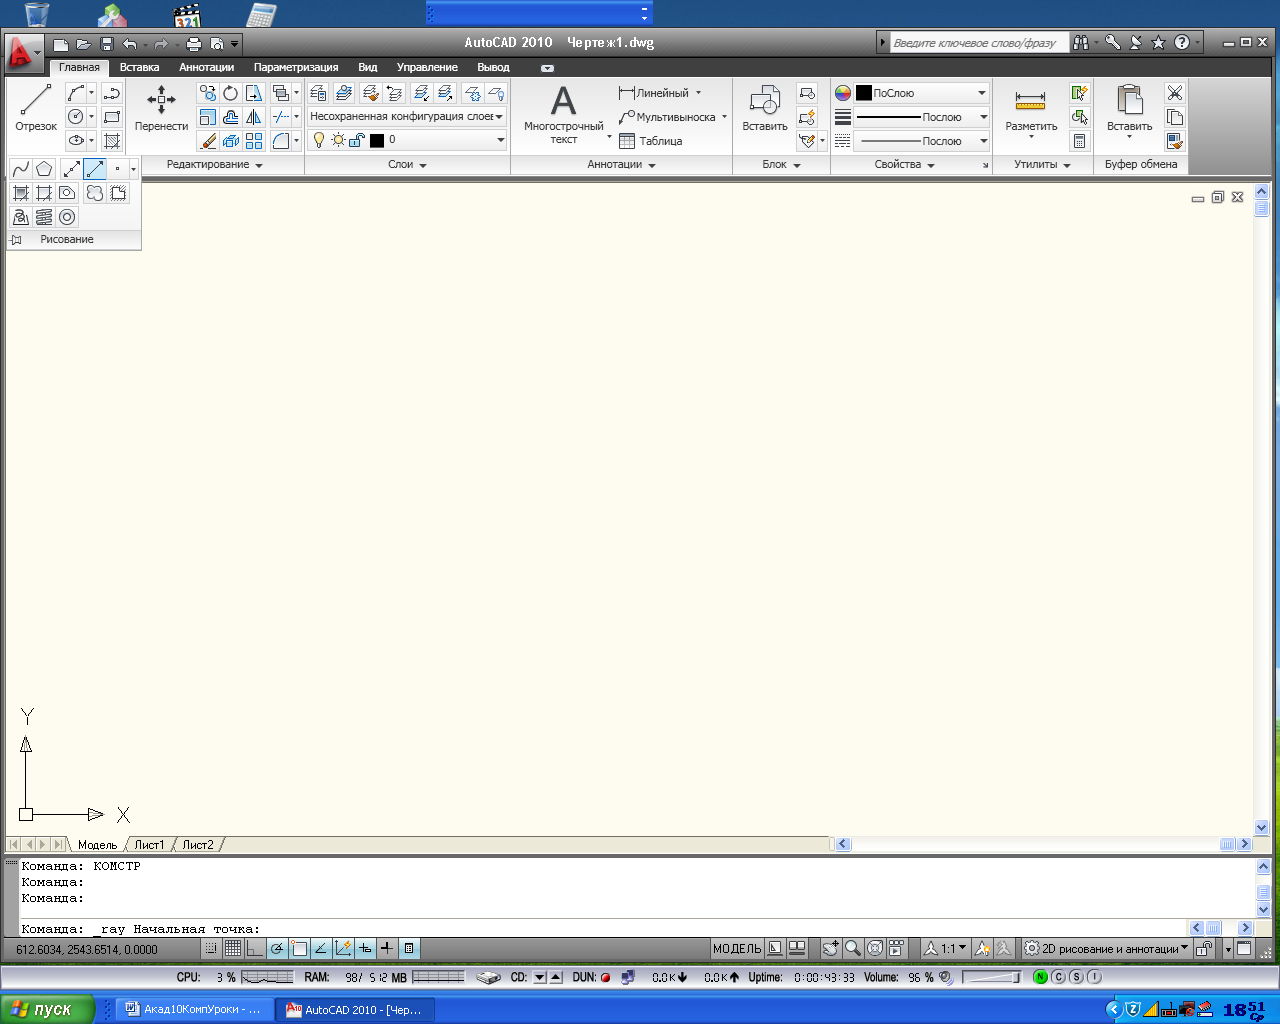Toggle Polar tracking in status bar
The height and width of the screenshot is (1024, 1280).
[277, 948]
